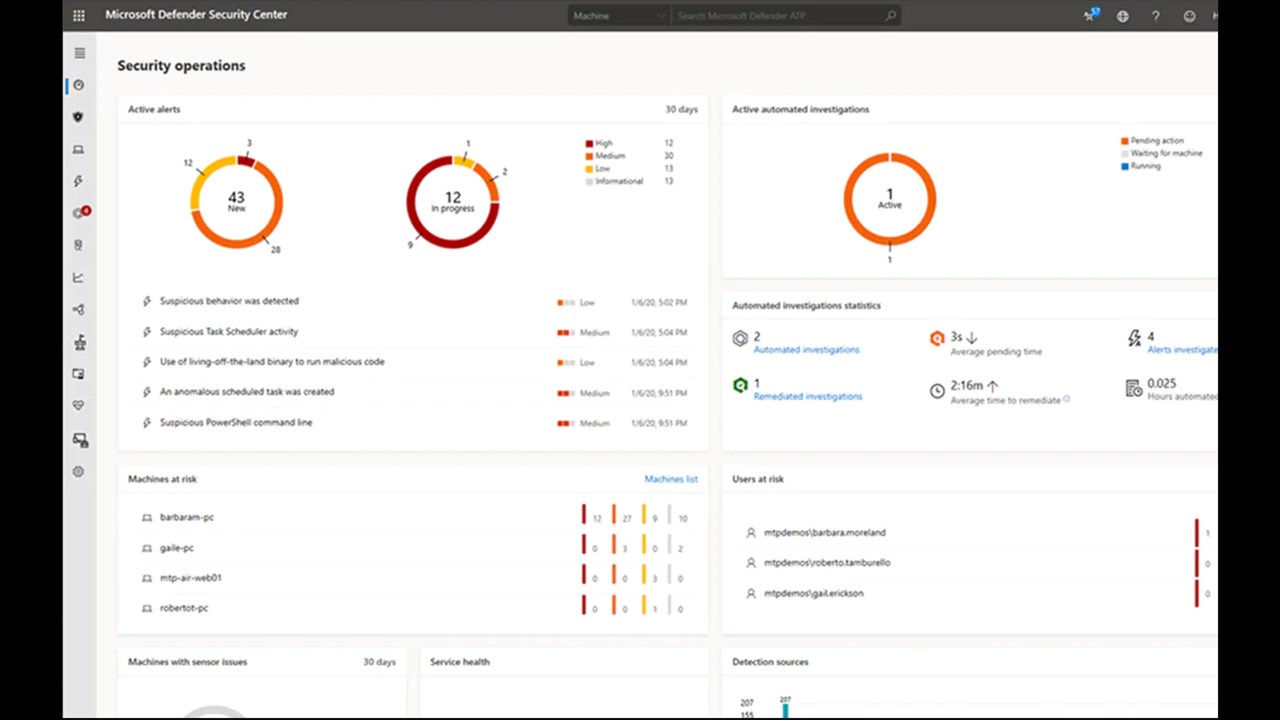Click the help question mark icon
The image size is (1280, 720).
pyautogui.click(x=1156, y=16)
